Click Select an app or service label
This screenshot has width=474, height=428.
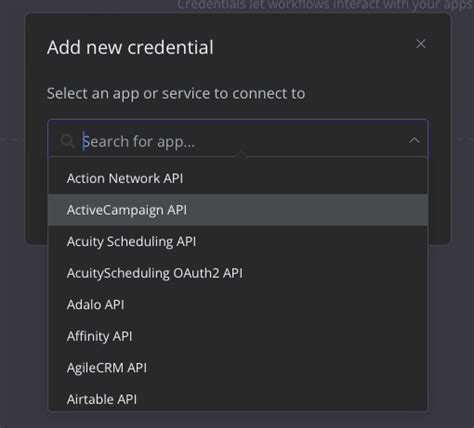[x=176, y=94]
